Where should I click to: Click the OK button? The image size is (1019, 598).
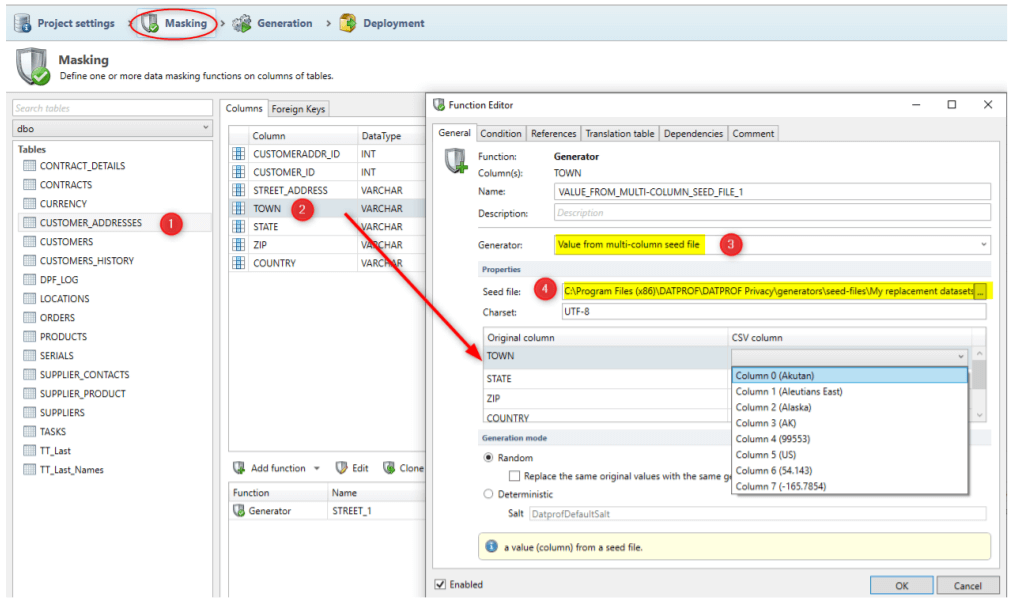(901, 584)
